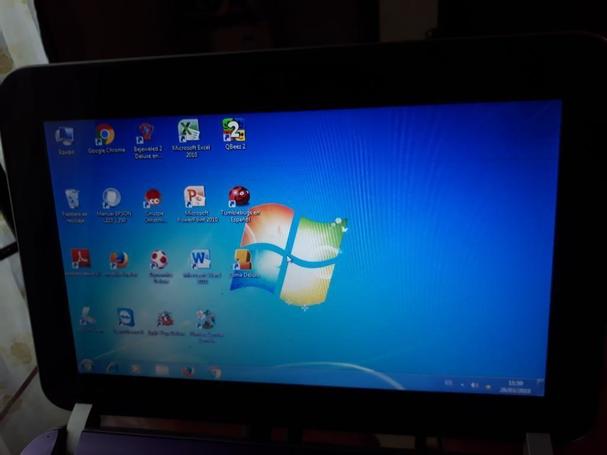Open the Manual EPSON shortcut icon
607x455 pixels.
(x=113, y=205)
